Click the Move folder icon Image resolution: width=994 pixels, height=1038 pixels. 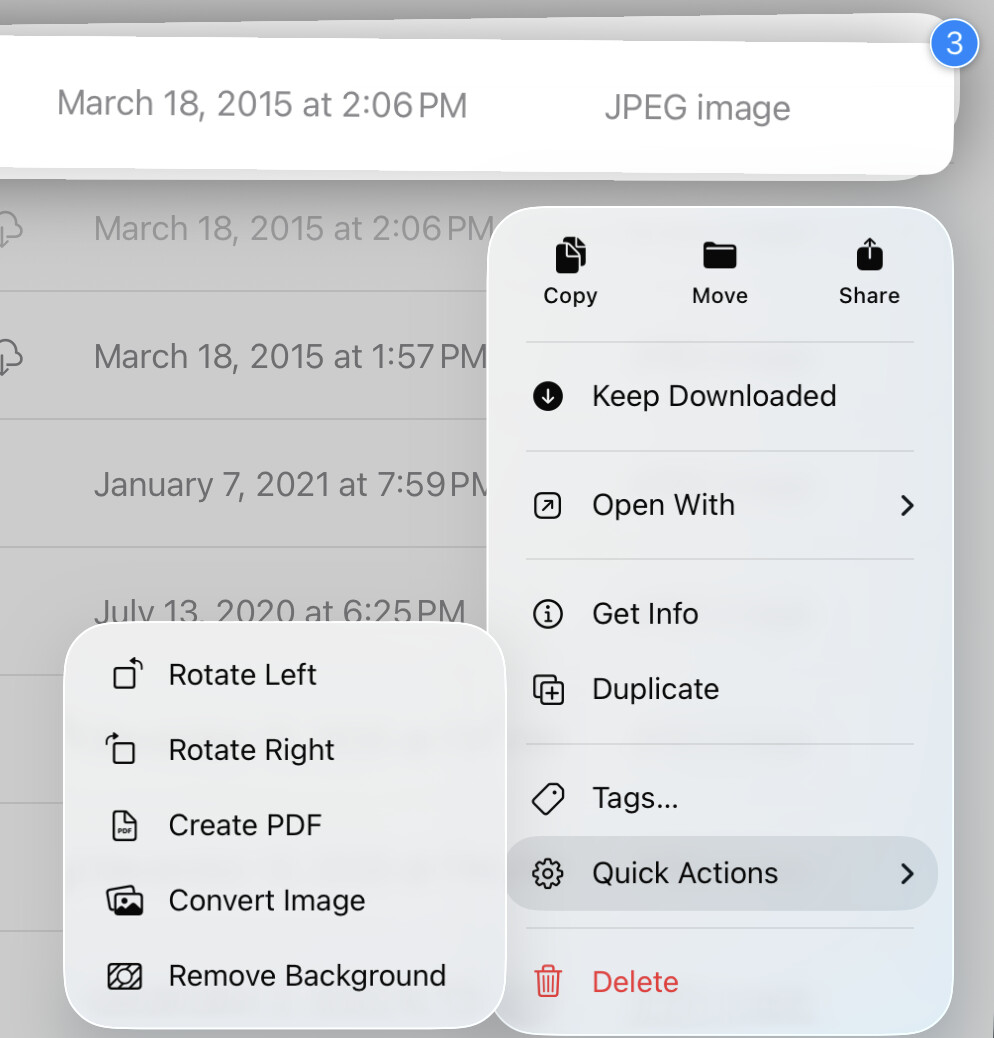(x=719, y=256)
